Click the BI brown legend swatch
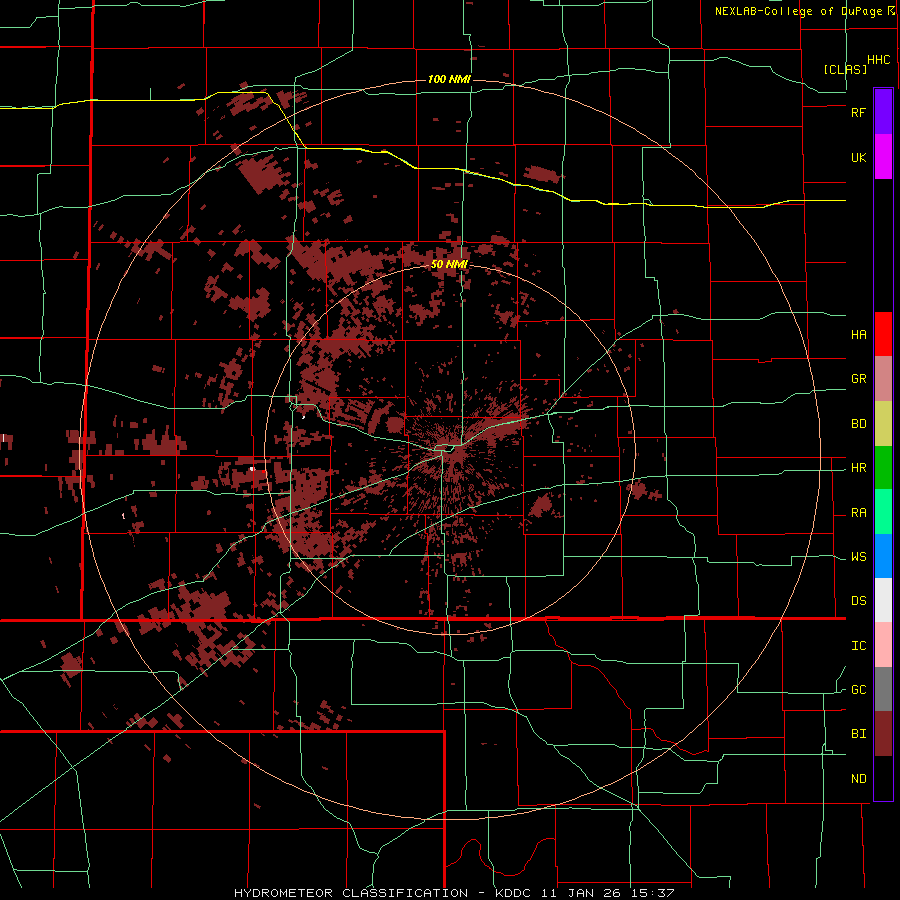The width and height of the screenshot is (900, 900). [883, 734]
